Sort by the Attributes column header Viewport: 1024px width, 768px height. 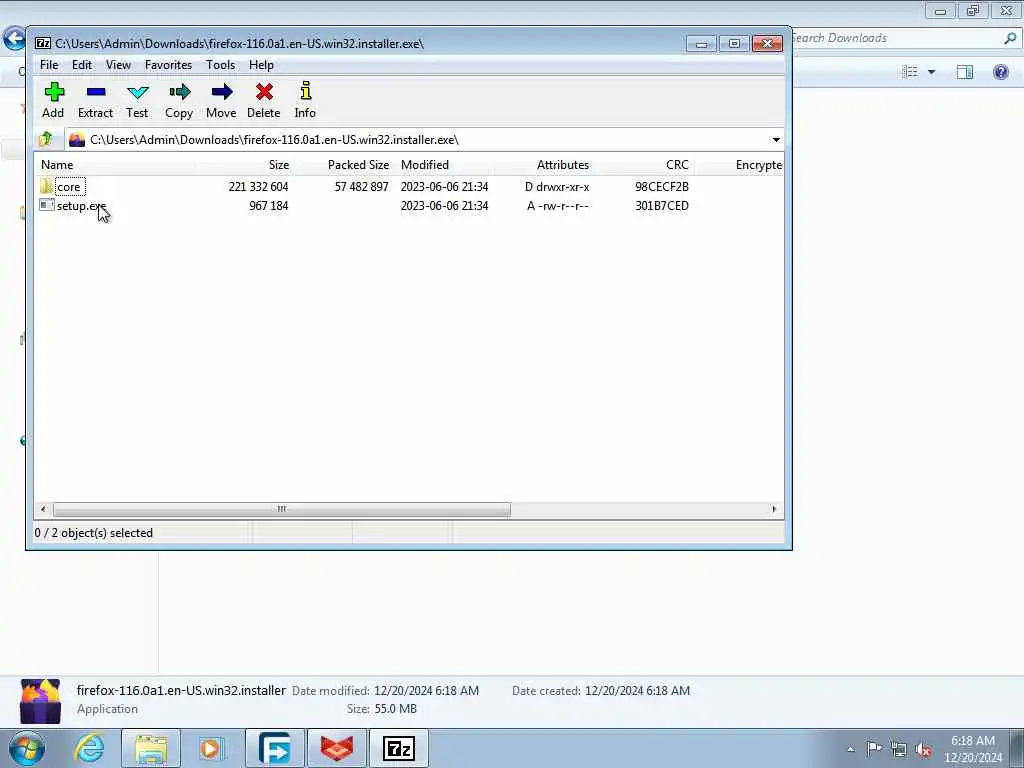coord(546,165)
